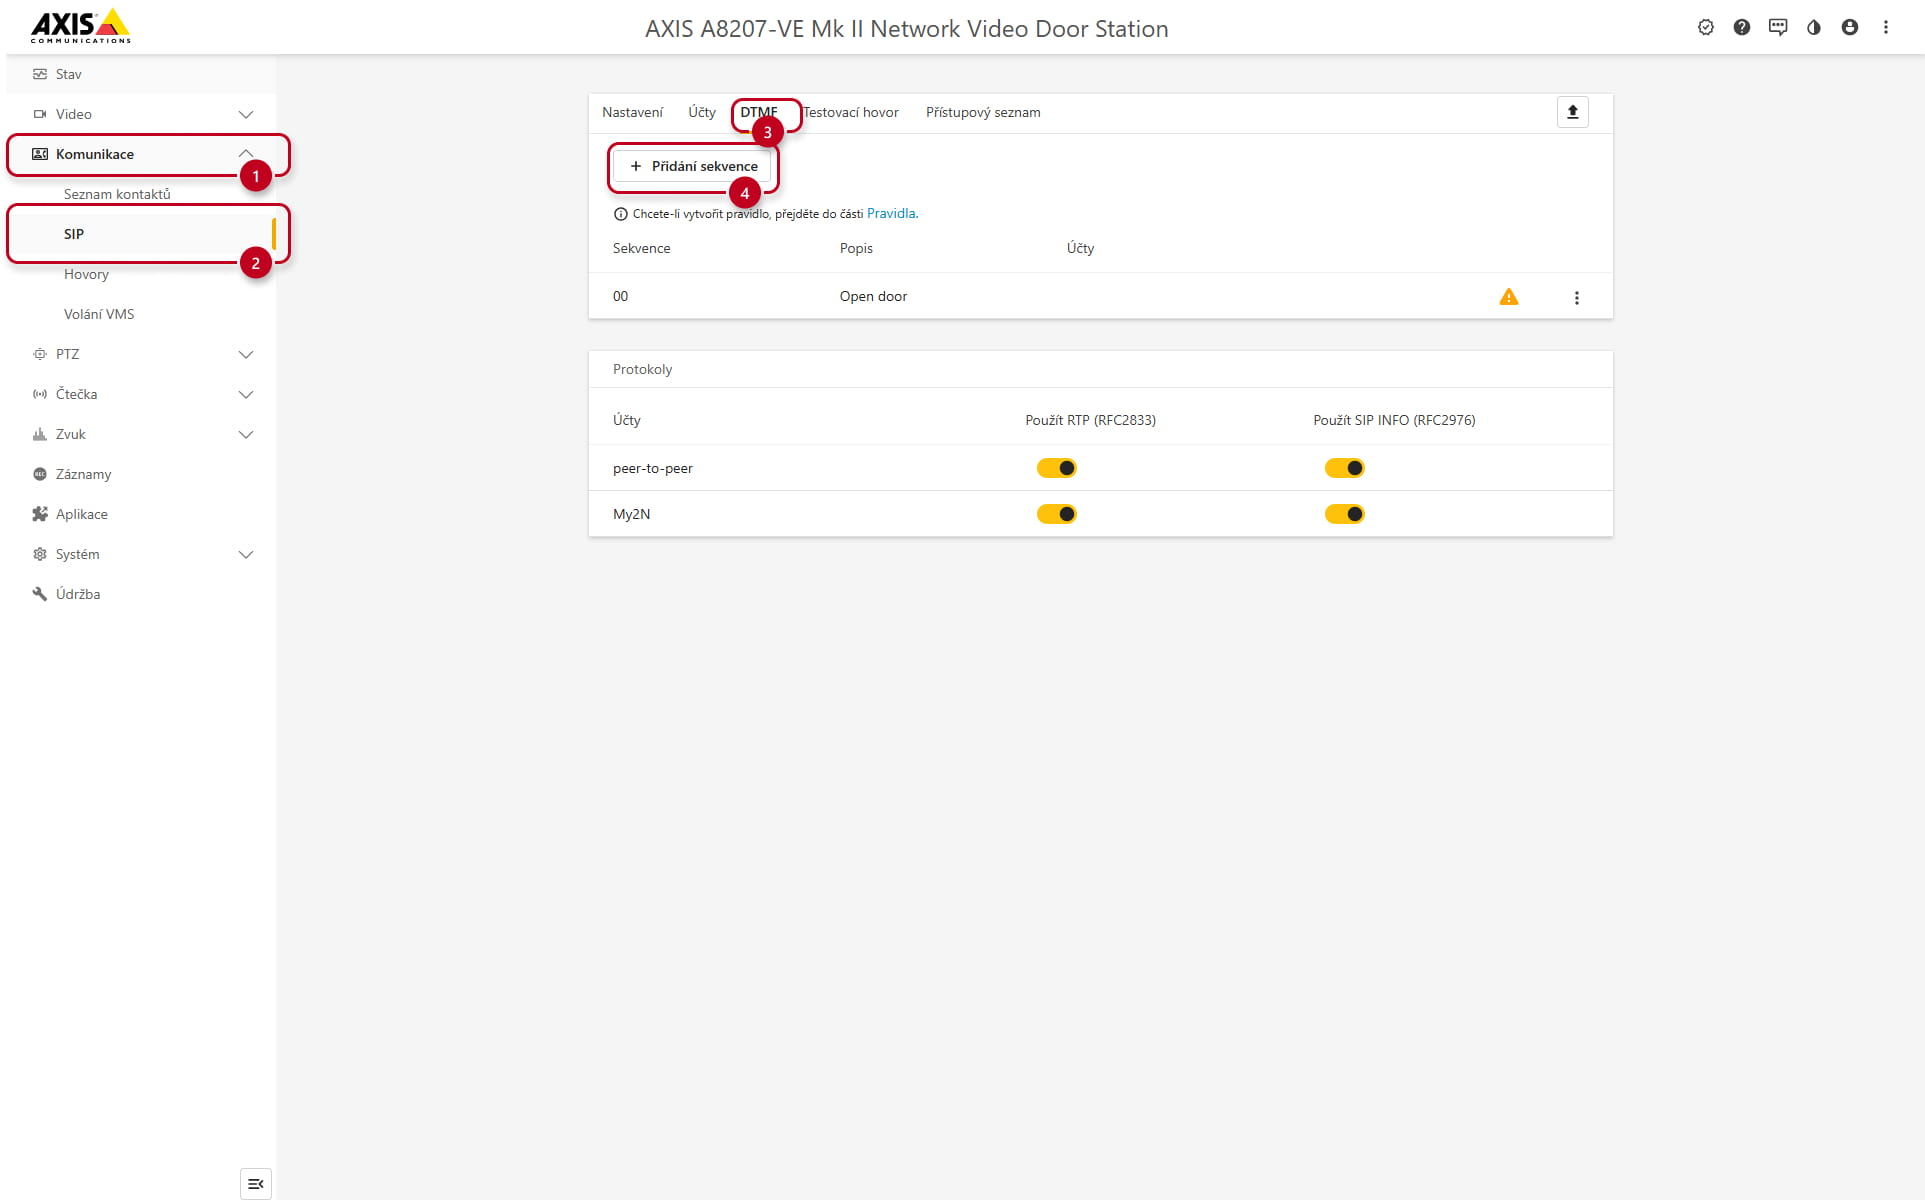This screenshot has height=1200, width=1925.
Task: Click the Přidání sekvence button
Action: (693, 166)
